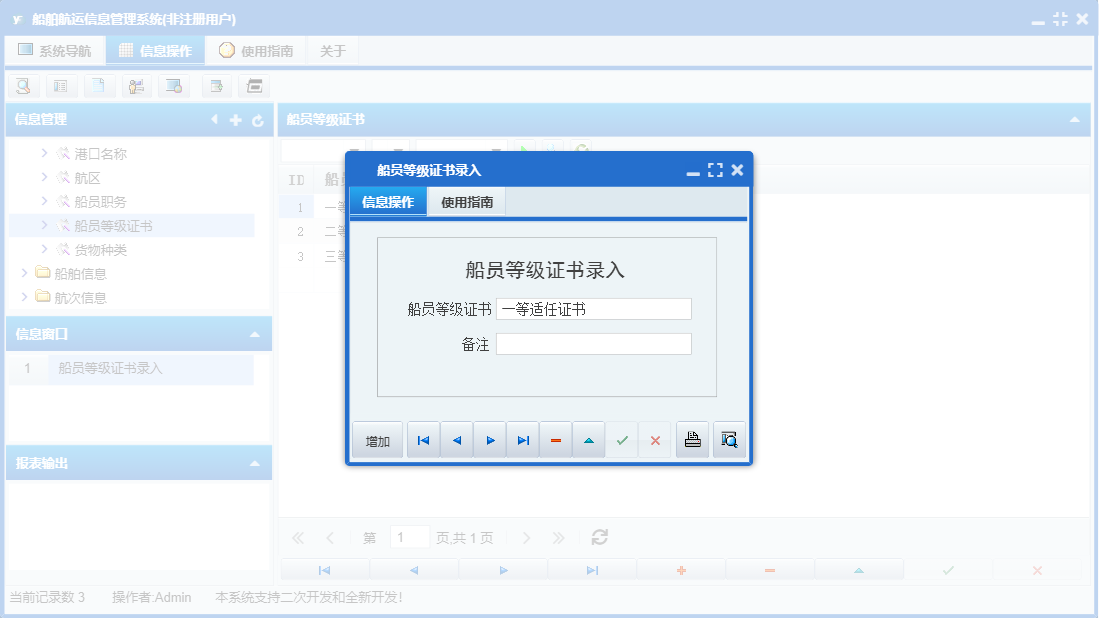Expand the 港口名称 tree node
1099x618 pixels.
[44, 153]
